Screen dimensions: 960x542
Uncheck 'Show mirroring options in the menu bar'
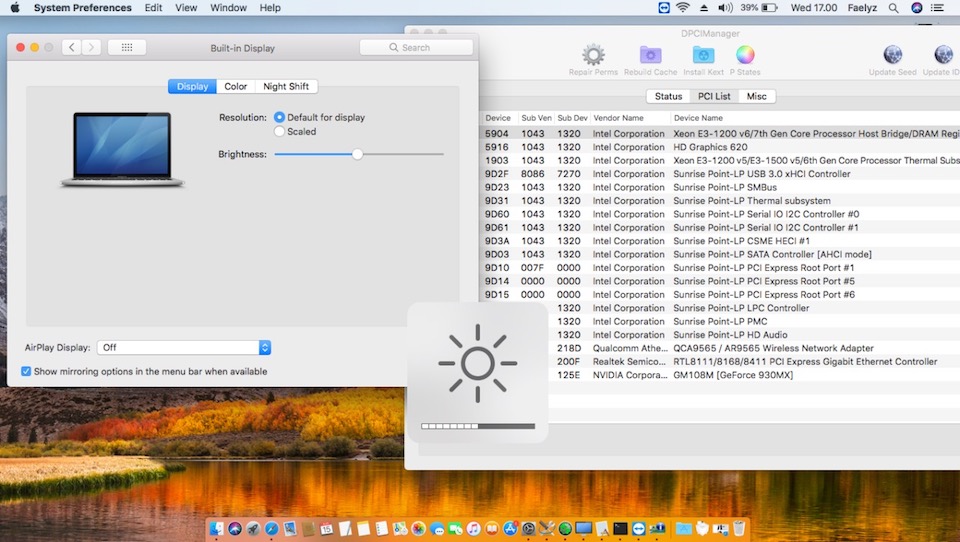click(x=26, y=371)
